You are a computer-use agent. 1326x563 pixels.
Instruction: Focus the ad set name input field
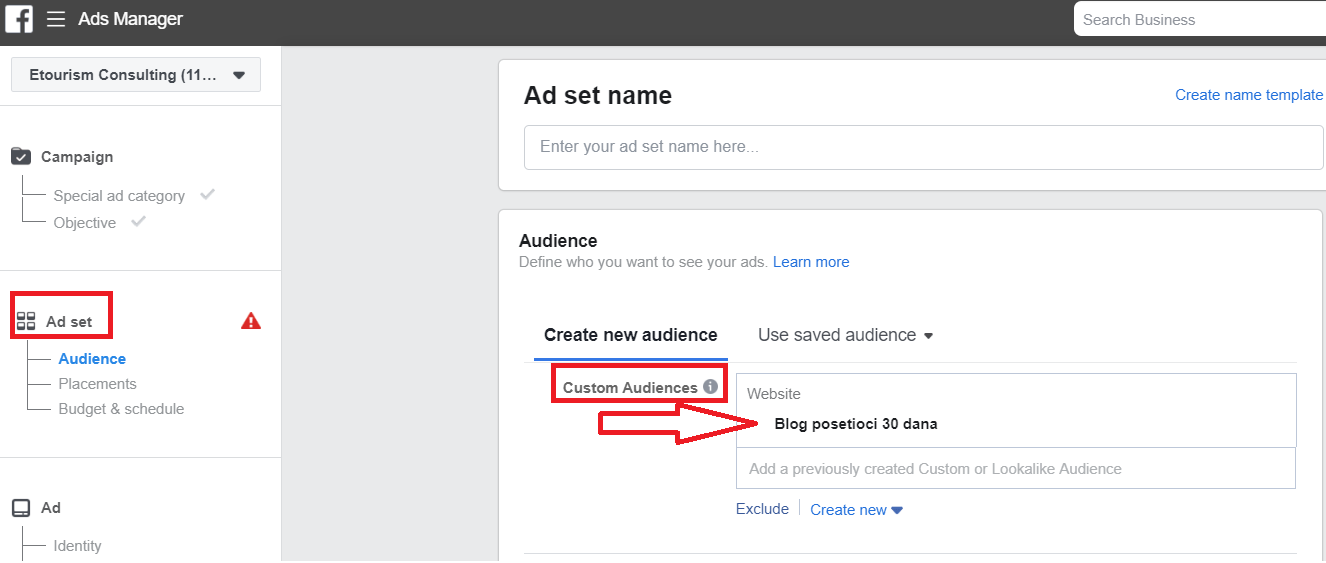click(923, 147)
